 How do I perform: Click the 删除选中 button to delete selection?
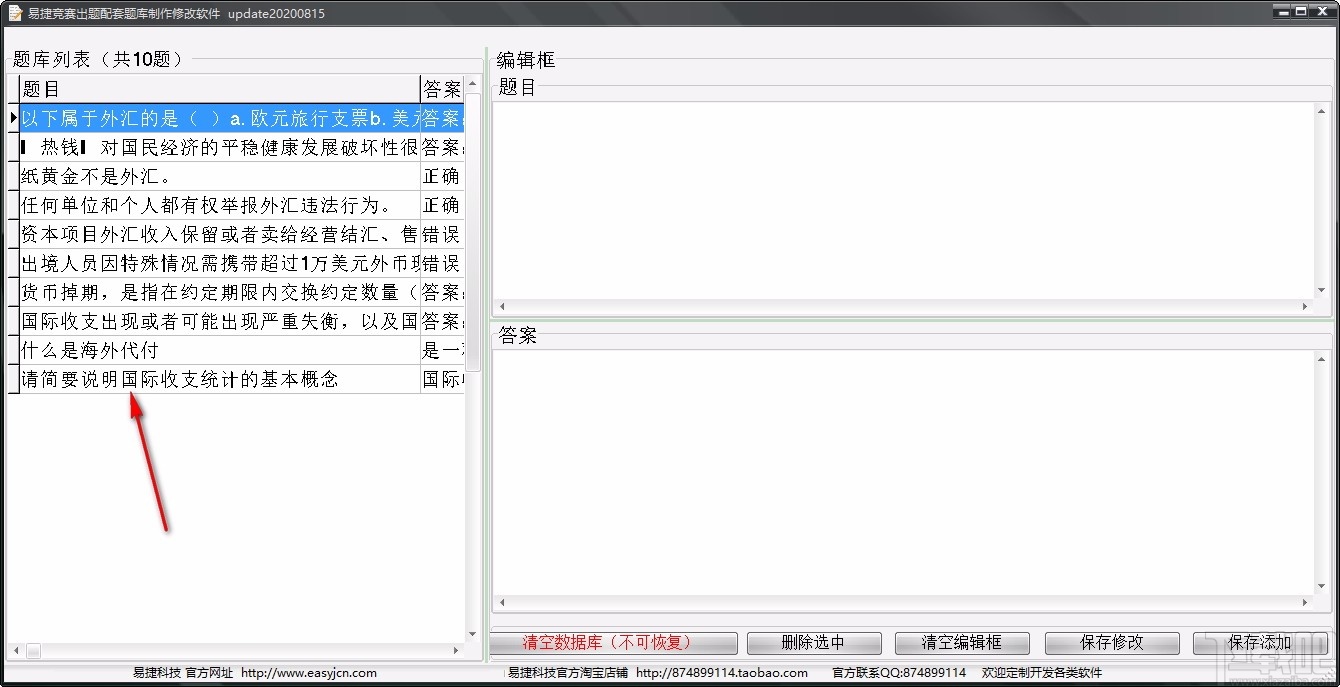click(x=813, y=643)
